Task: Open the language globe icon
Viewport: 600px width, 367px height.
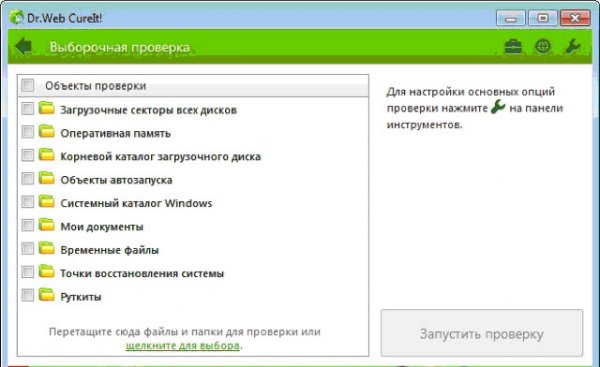Action: [543, 47]
